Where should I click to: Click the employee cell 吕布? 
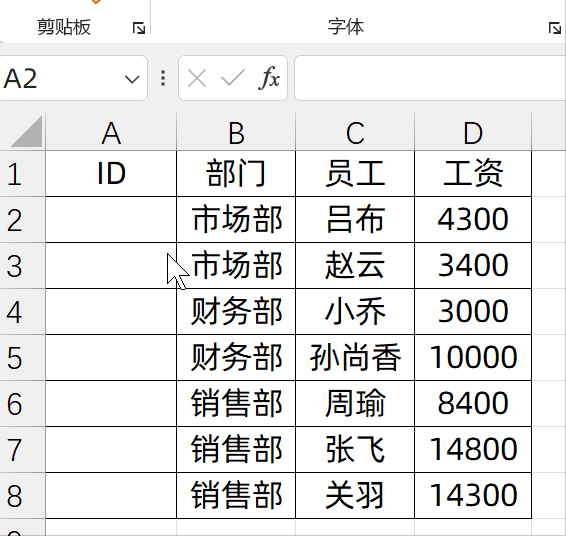point(355,219)
